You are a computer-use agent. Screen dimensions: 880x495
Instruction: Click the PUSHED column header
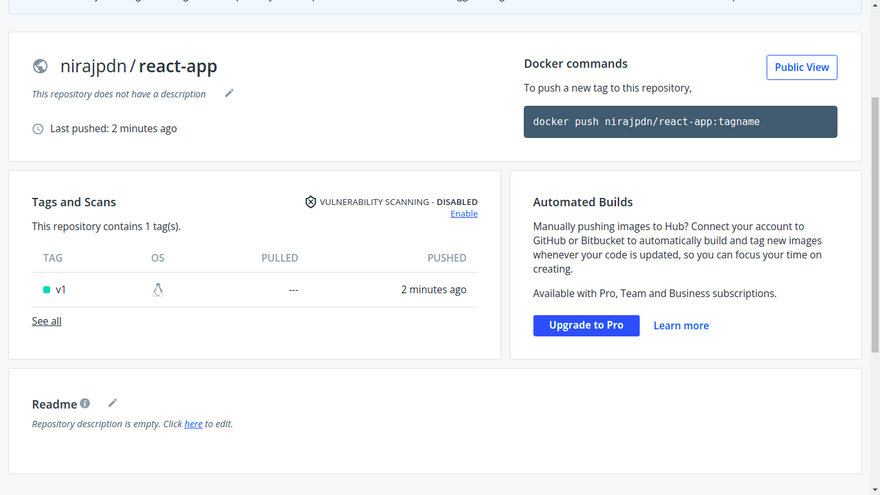[446, 258]
